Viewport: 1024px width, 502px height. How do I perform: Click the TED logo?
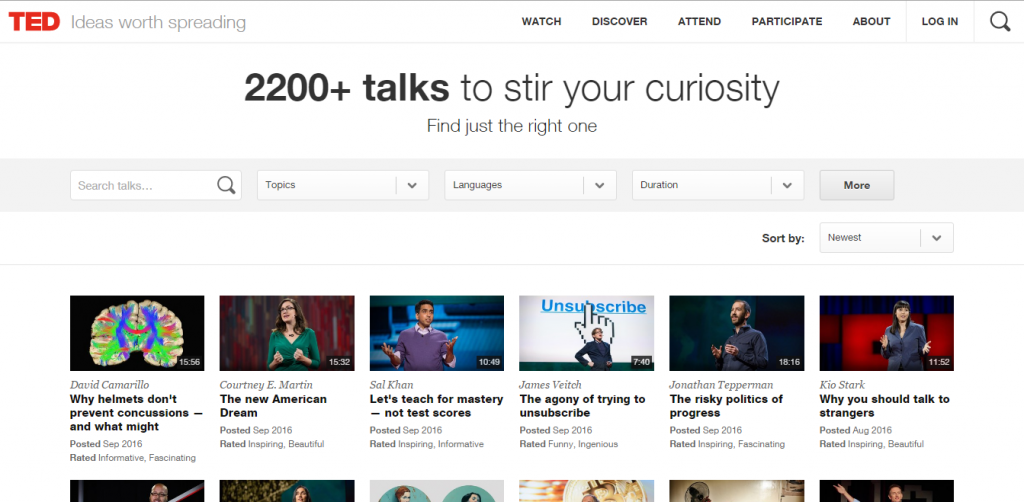click(35, 22)
